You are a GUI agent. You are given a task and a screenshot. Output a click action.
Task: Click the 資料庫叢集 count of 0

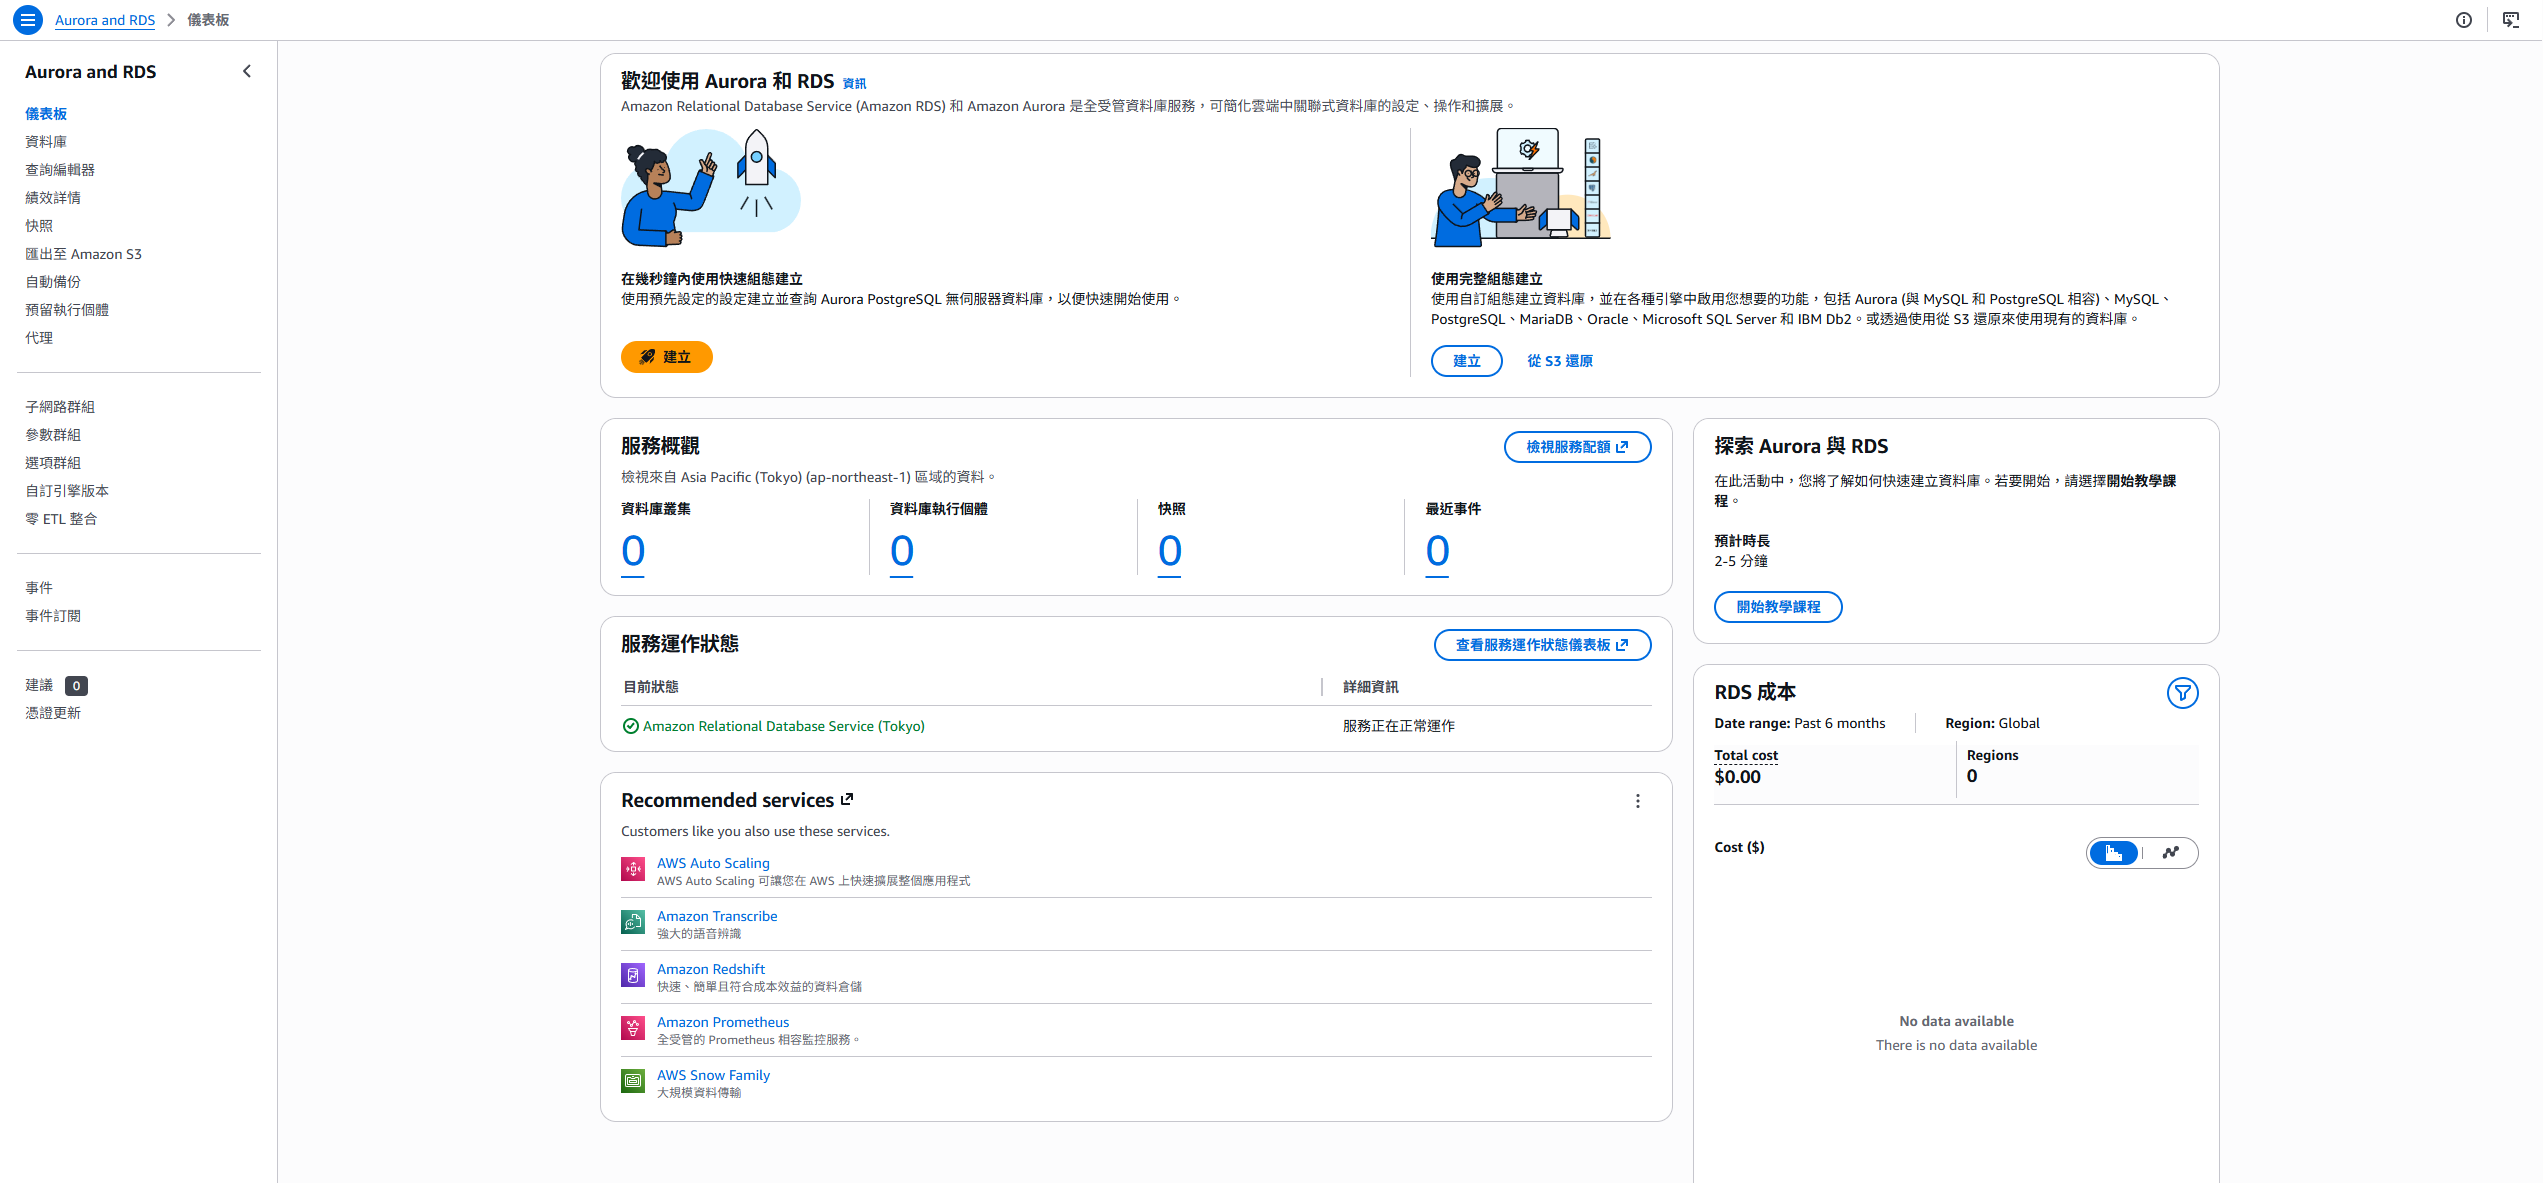coord(633,551)
